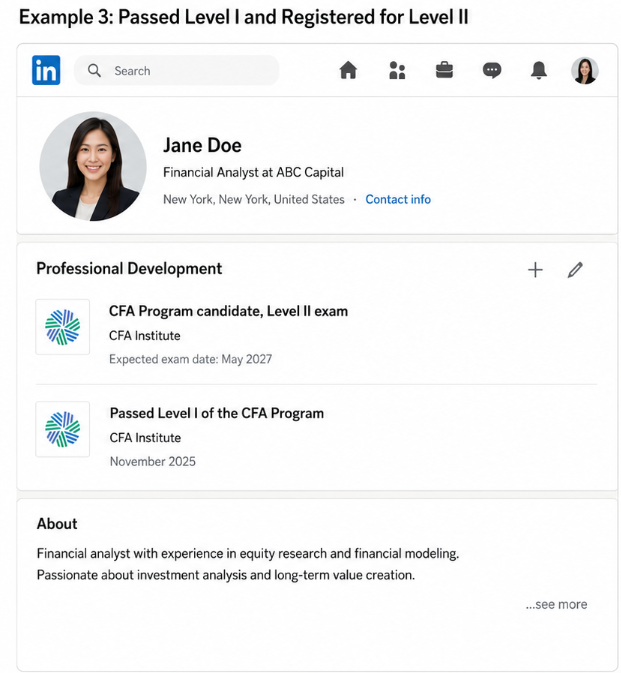Screen dimensions: 621x673
Task: Click the Professional Development heading
Action: point(129,269)
